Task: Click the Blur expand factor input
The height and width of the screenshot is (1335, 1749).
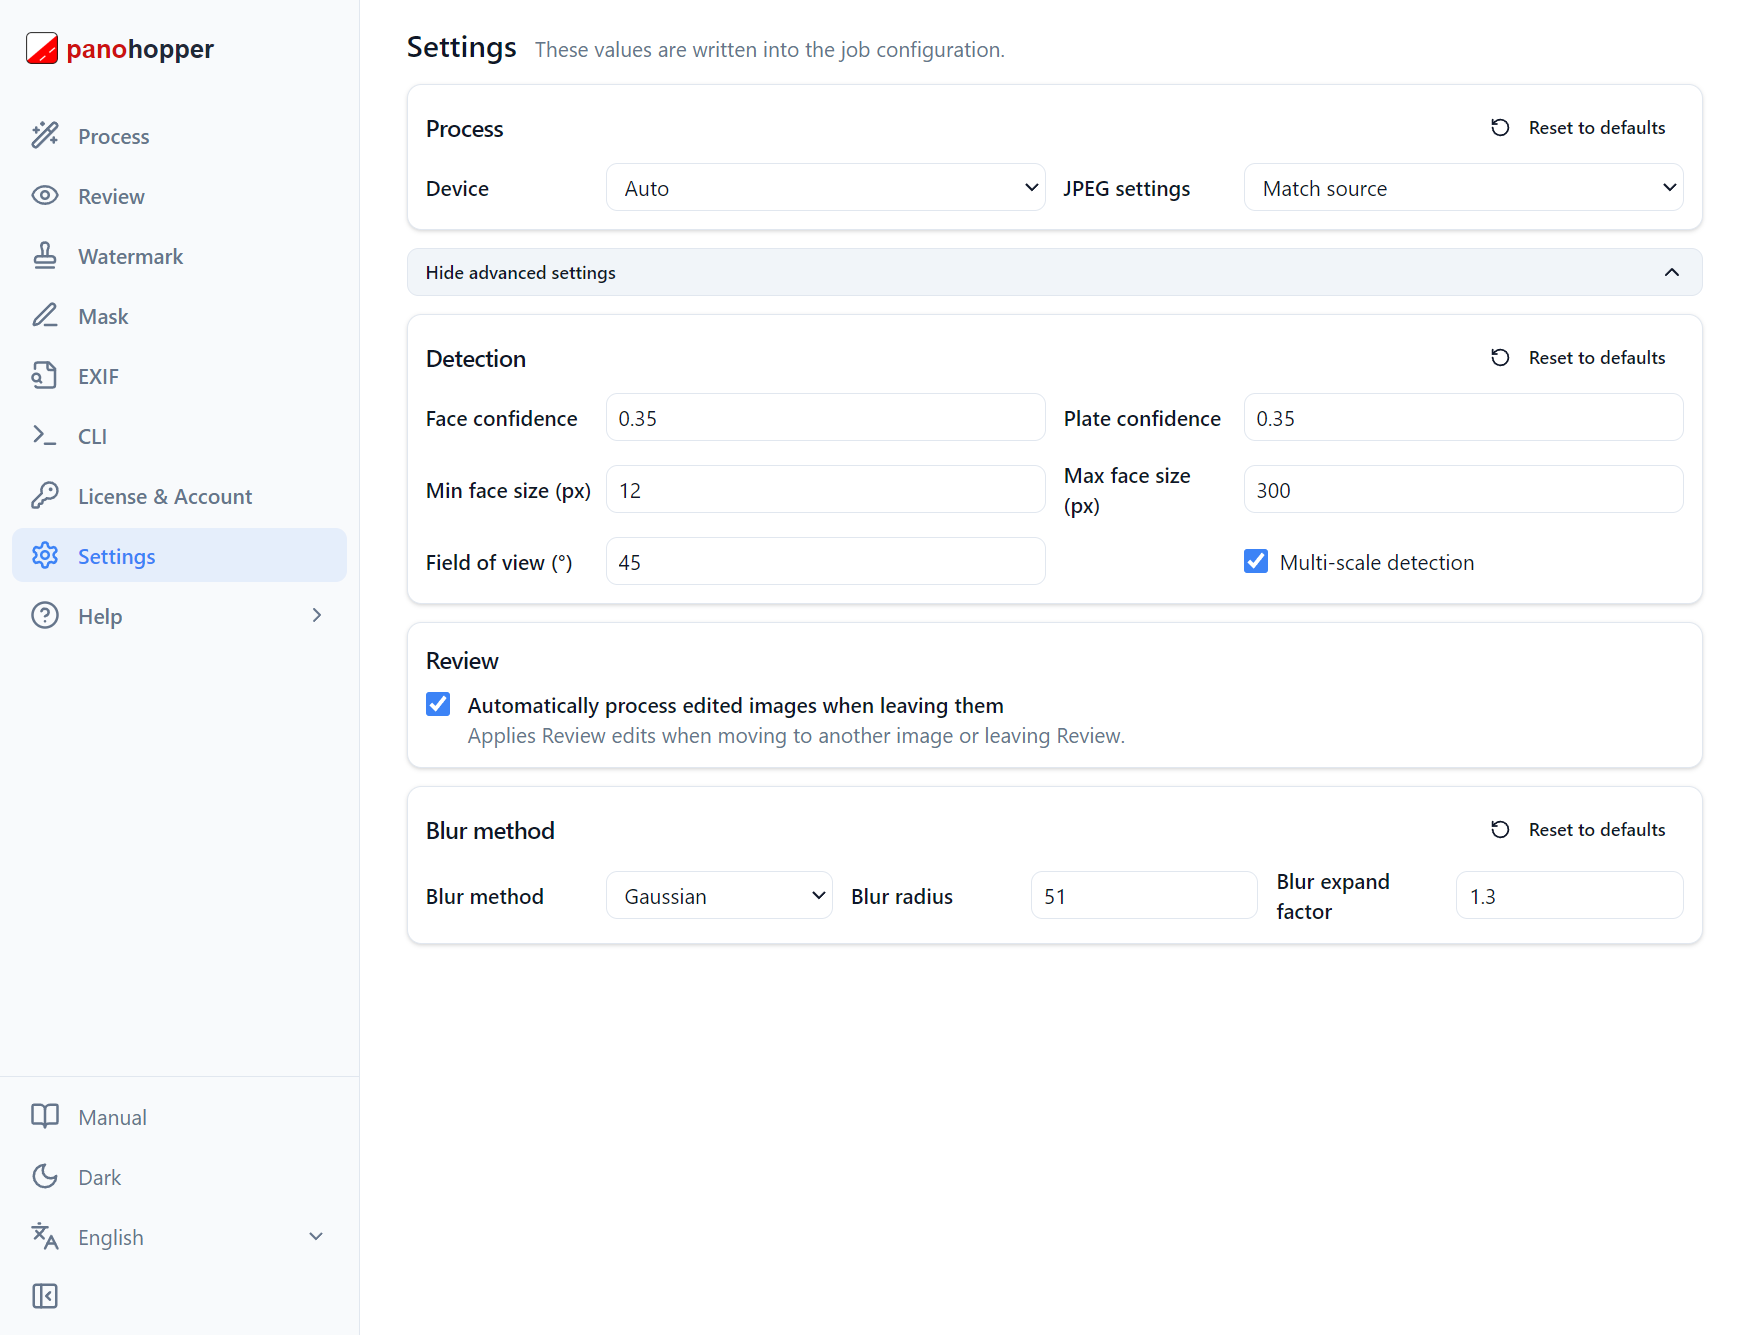Action: (1570, 895)
